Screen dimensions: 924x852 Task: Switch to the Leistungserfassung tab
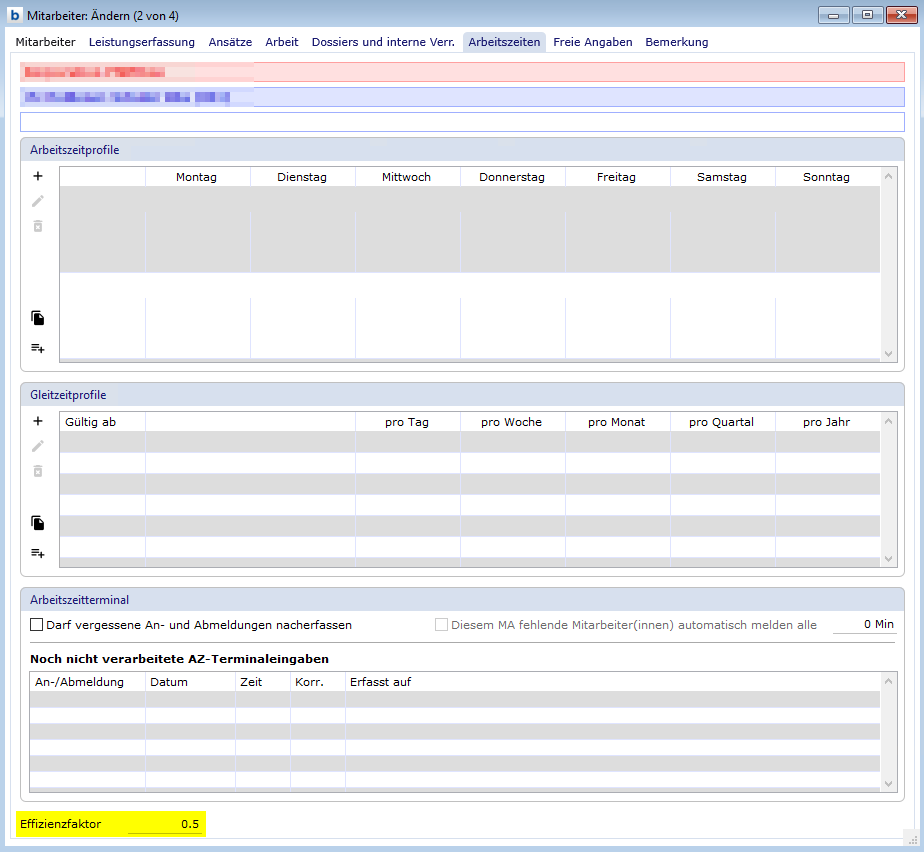[141, 42]
